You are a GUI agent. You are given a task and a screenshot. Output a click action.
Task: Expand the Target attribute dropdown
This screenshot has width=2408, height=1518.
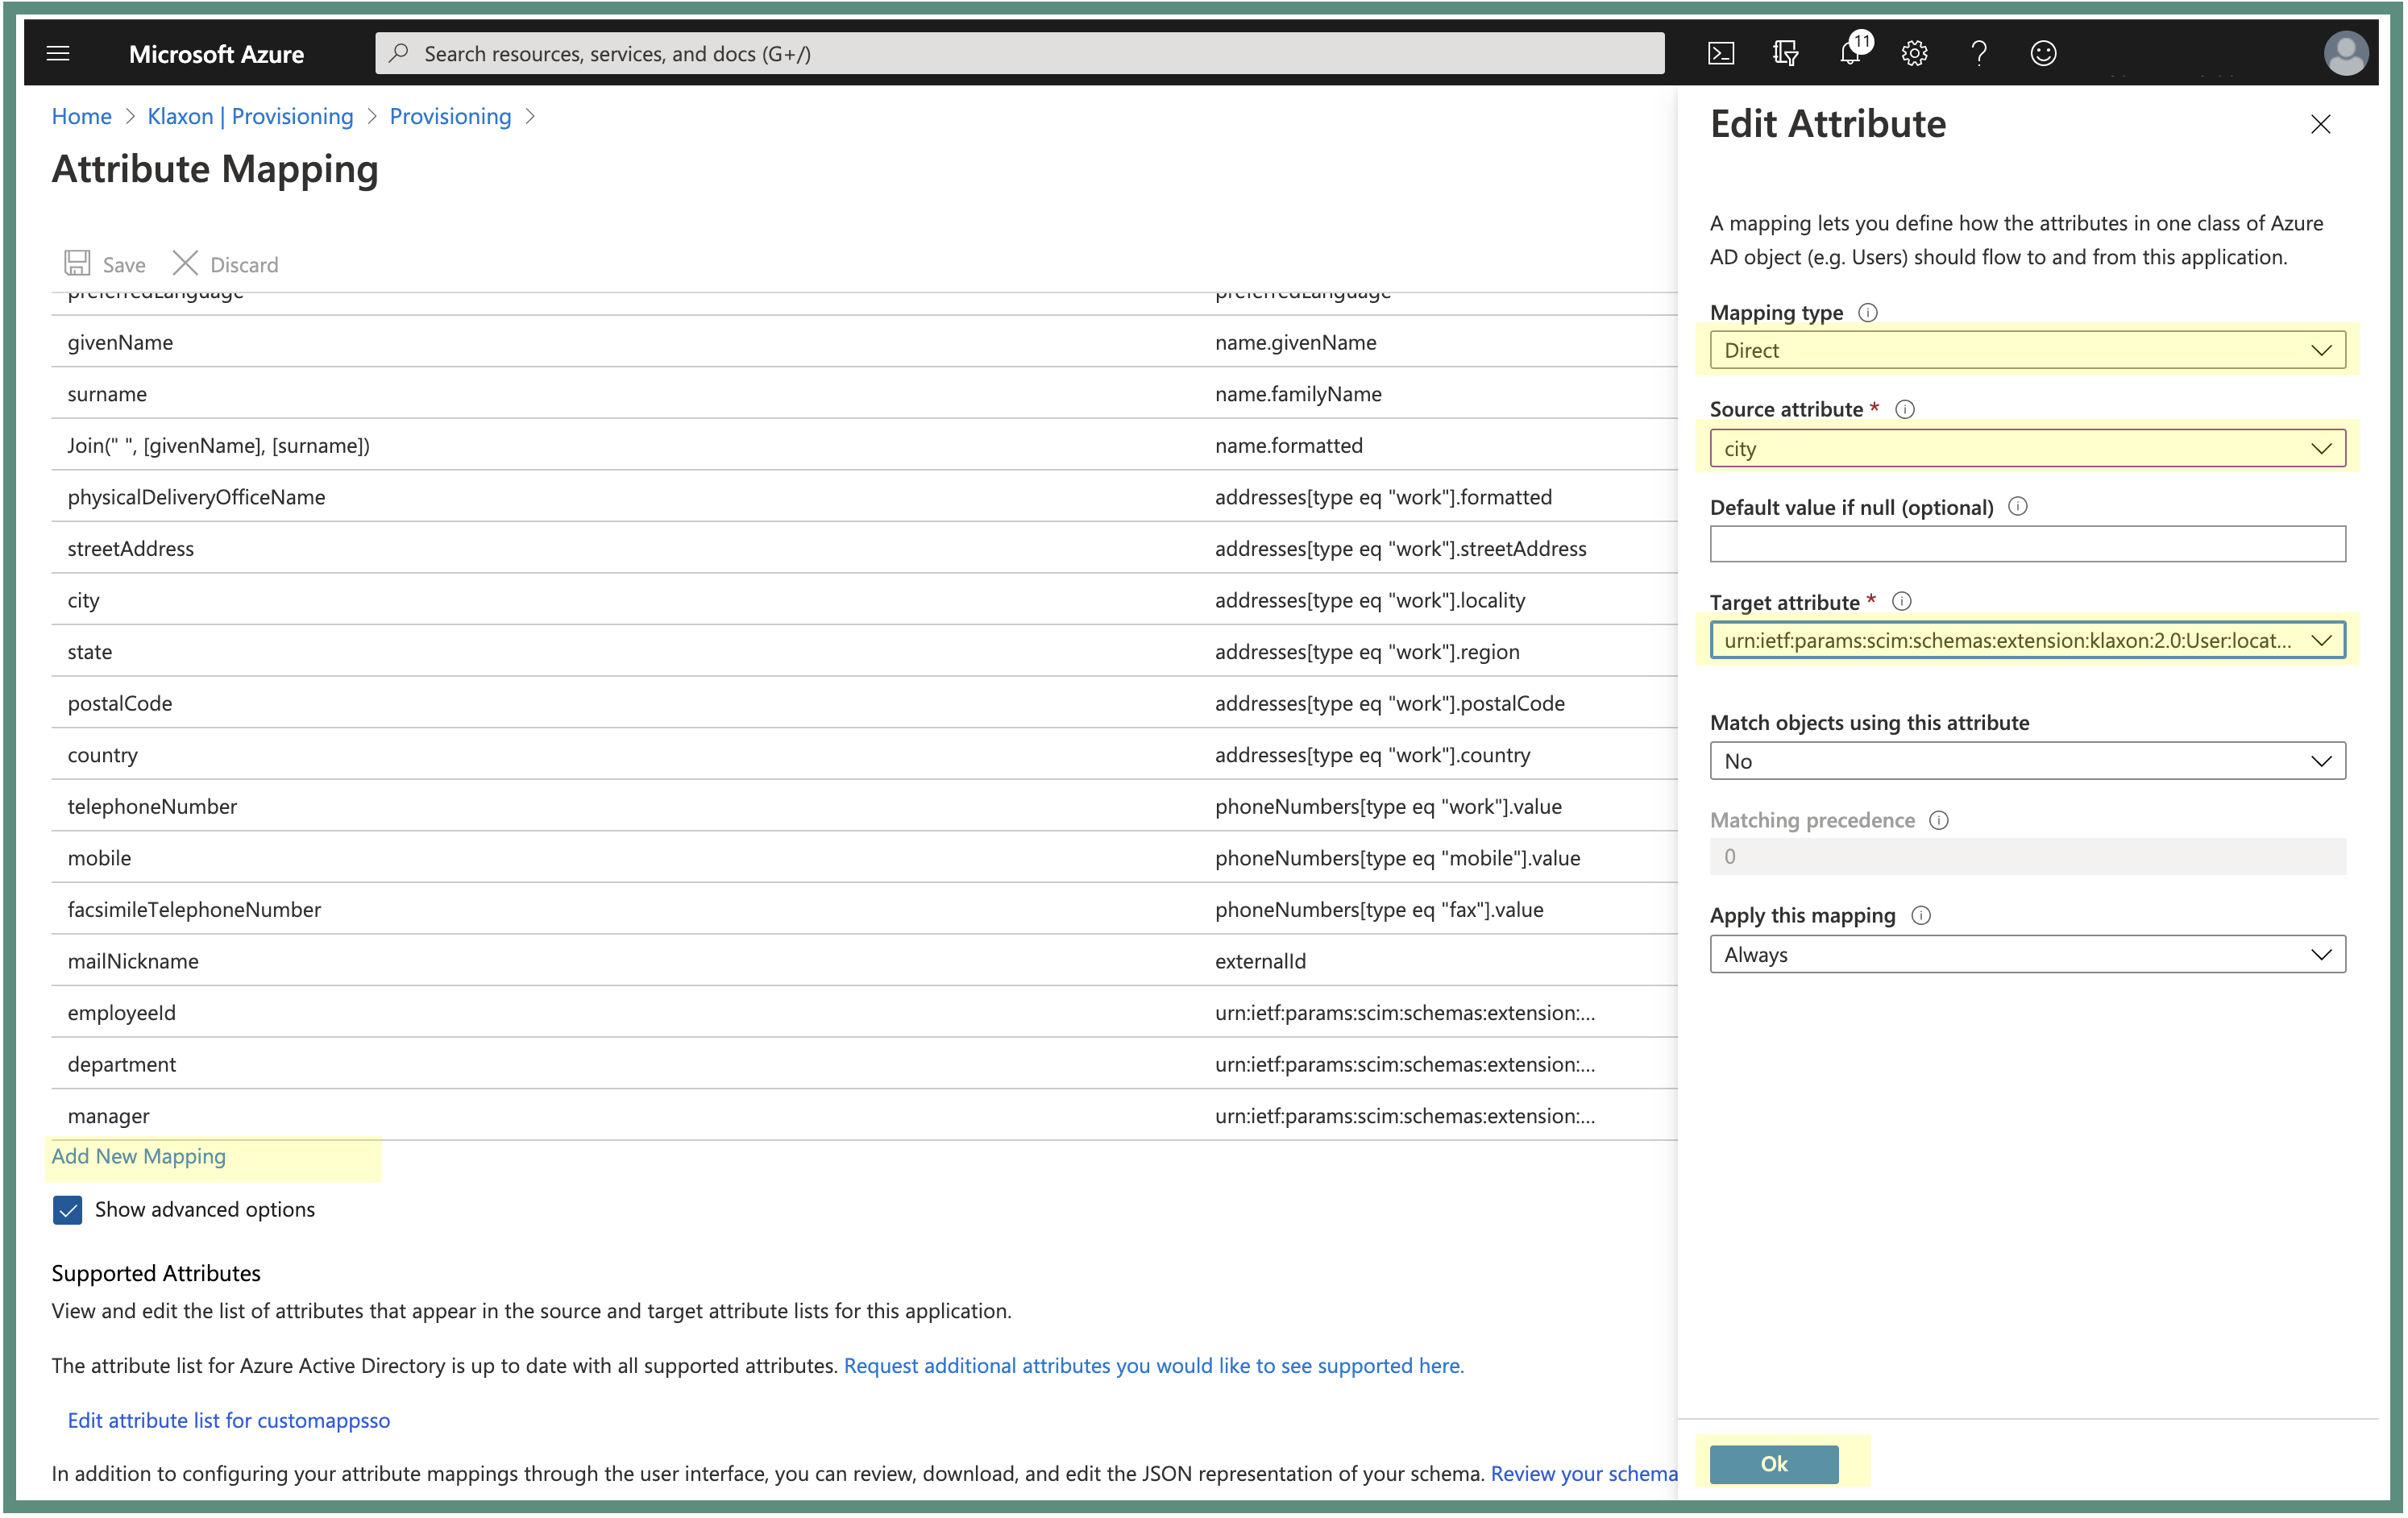[x=2026, y=640]
